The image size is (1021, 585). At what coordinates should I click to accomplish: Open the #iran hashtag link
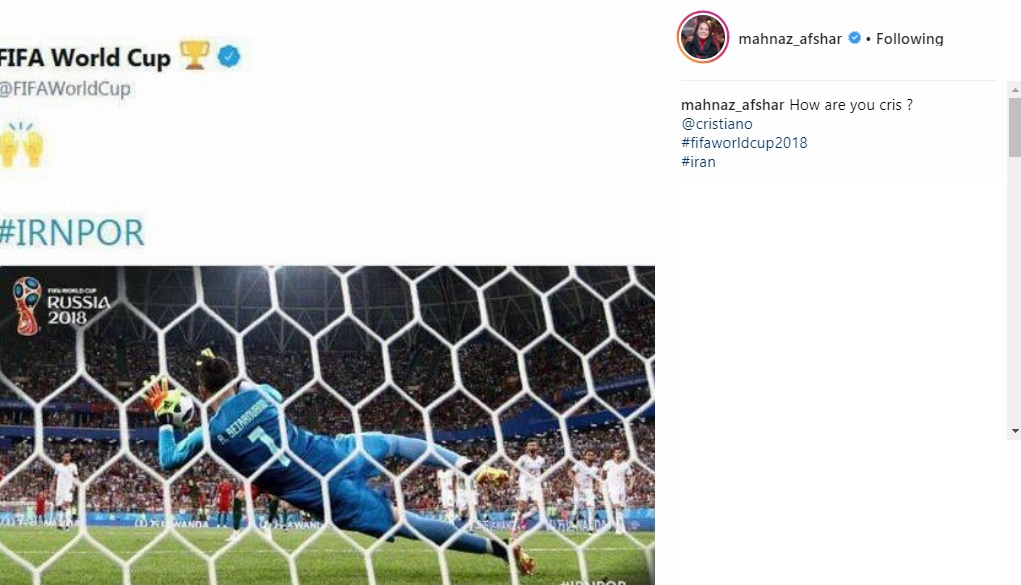point(698,162)
